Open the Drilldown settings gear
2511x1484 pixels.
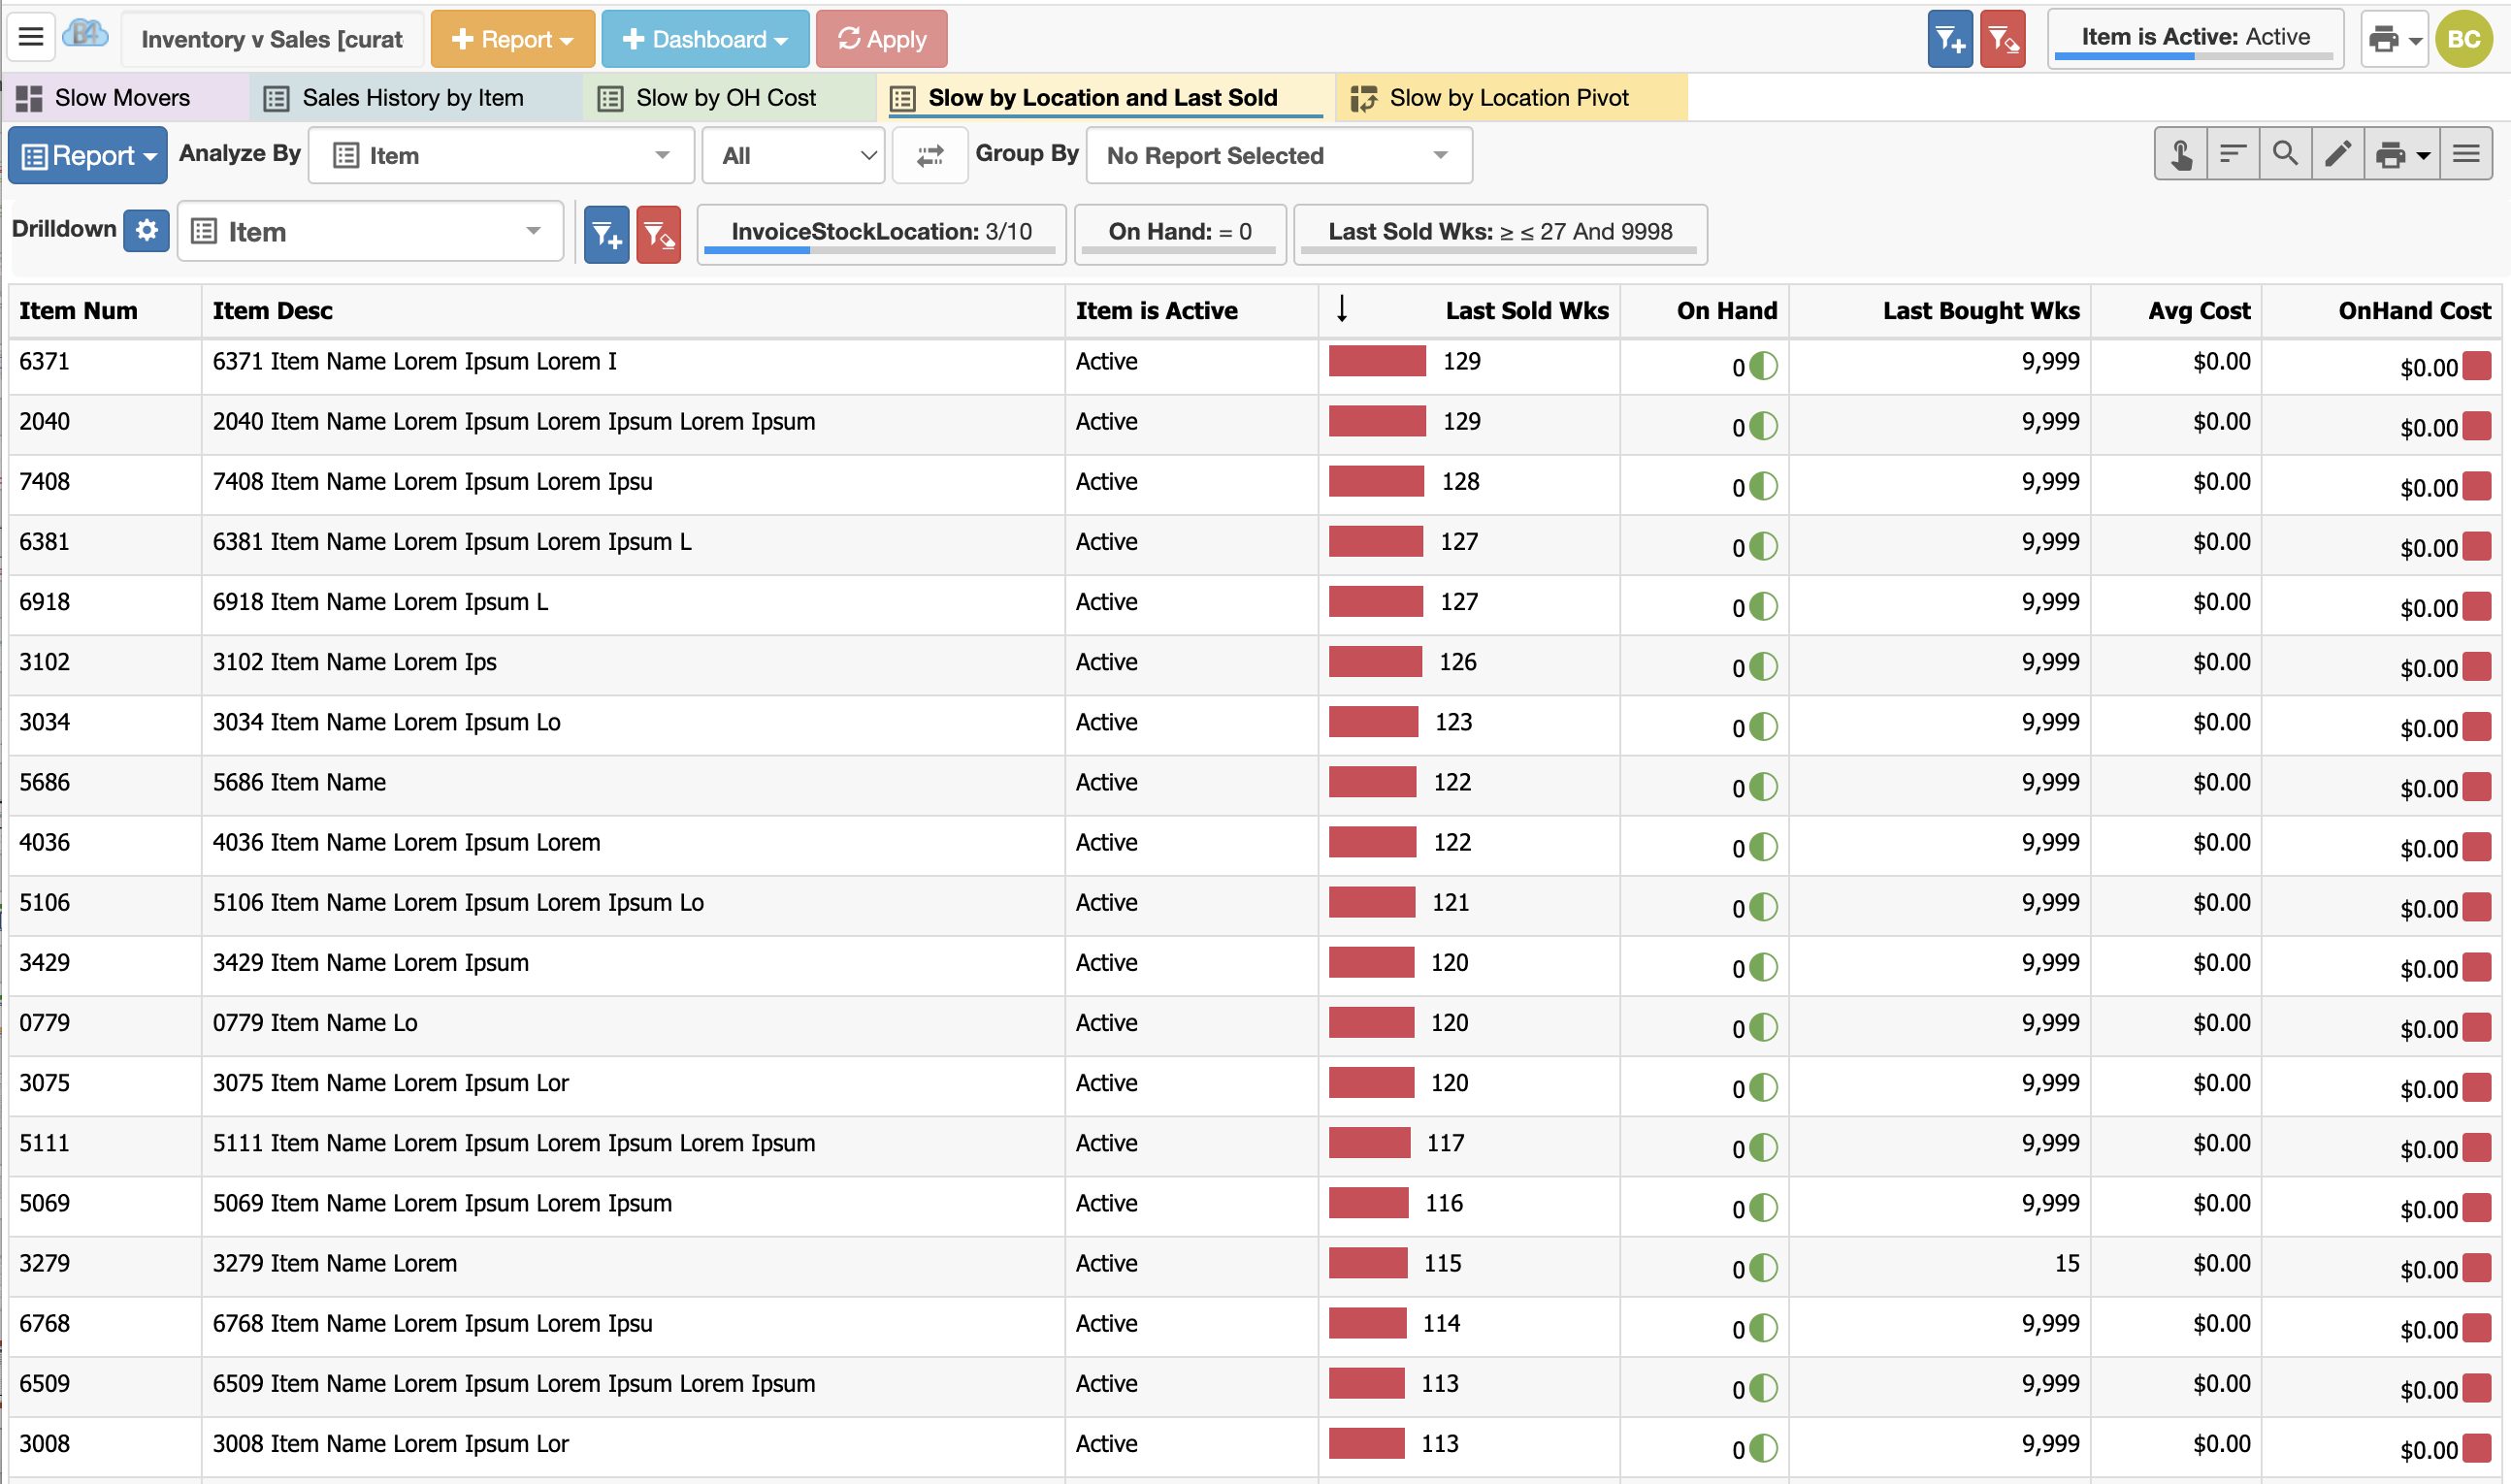(147, 230)
